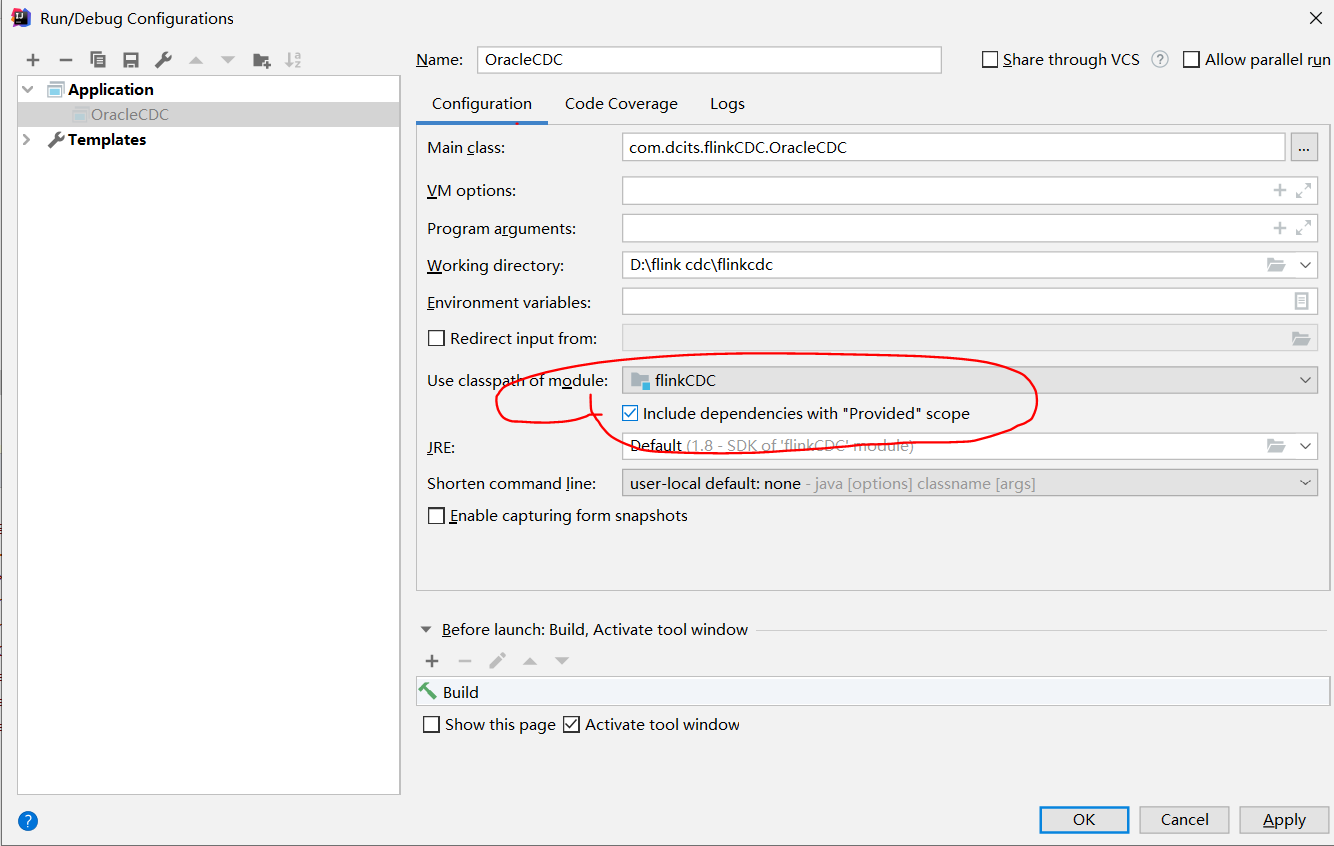Browse JRE folder icon
Viewport: 1334px width, 846px height.
click(1276, 446)
